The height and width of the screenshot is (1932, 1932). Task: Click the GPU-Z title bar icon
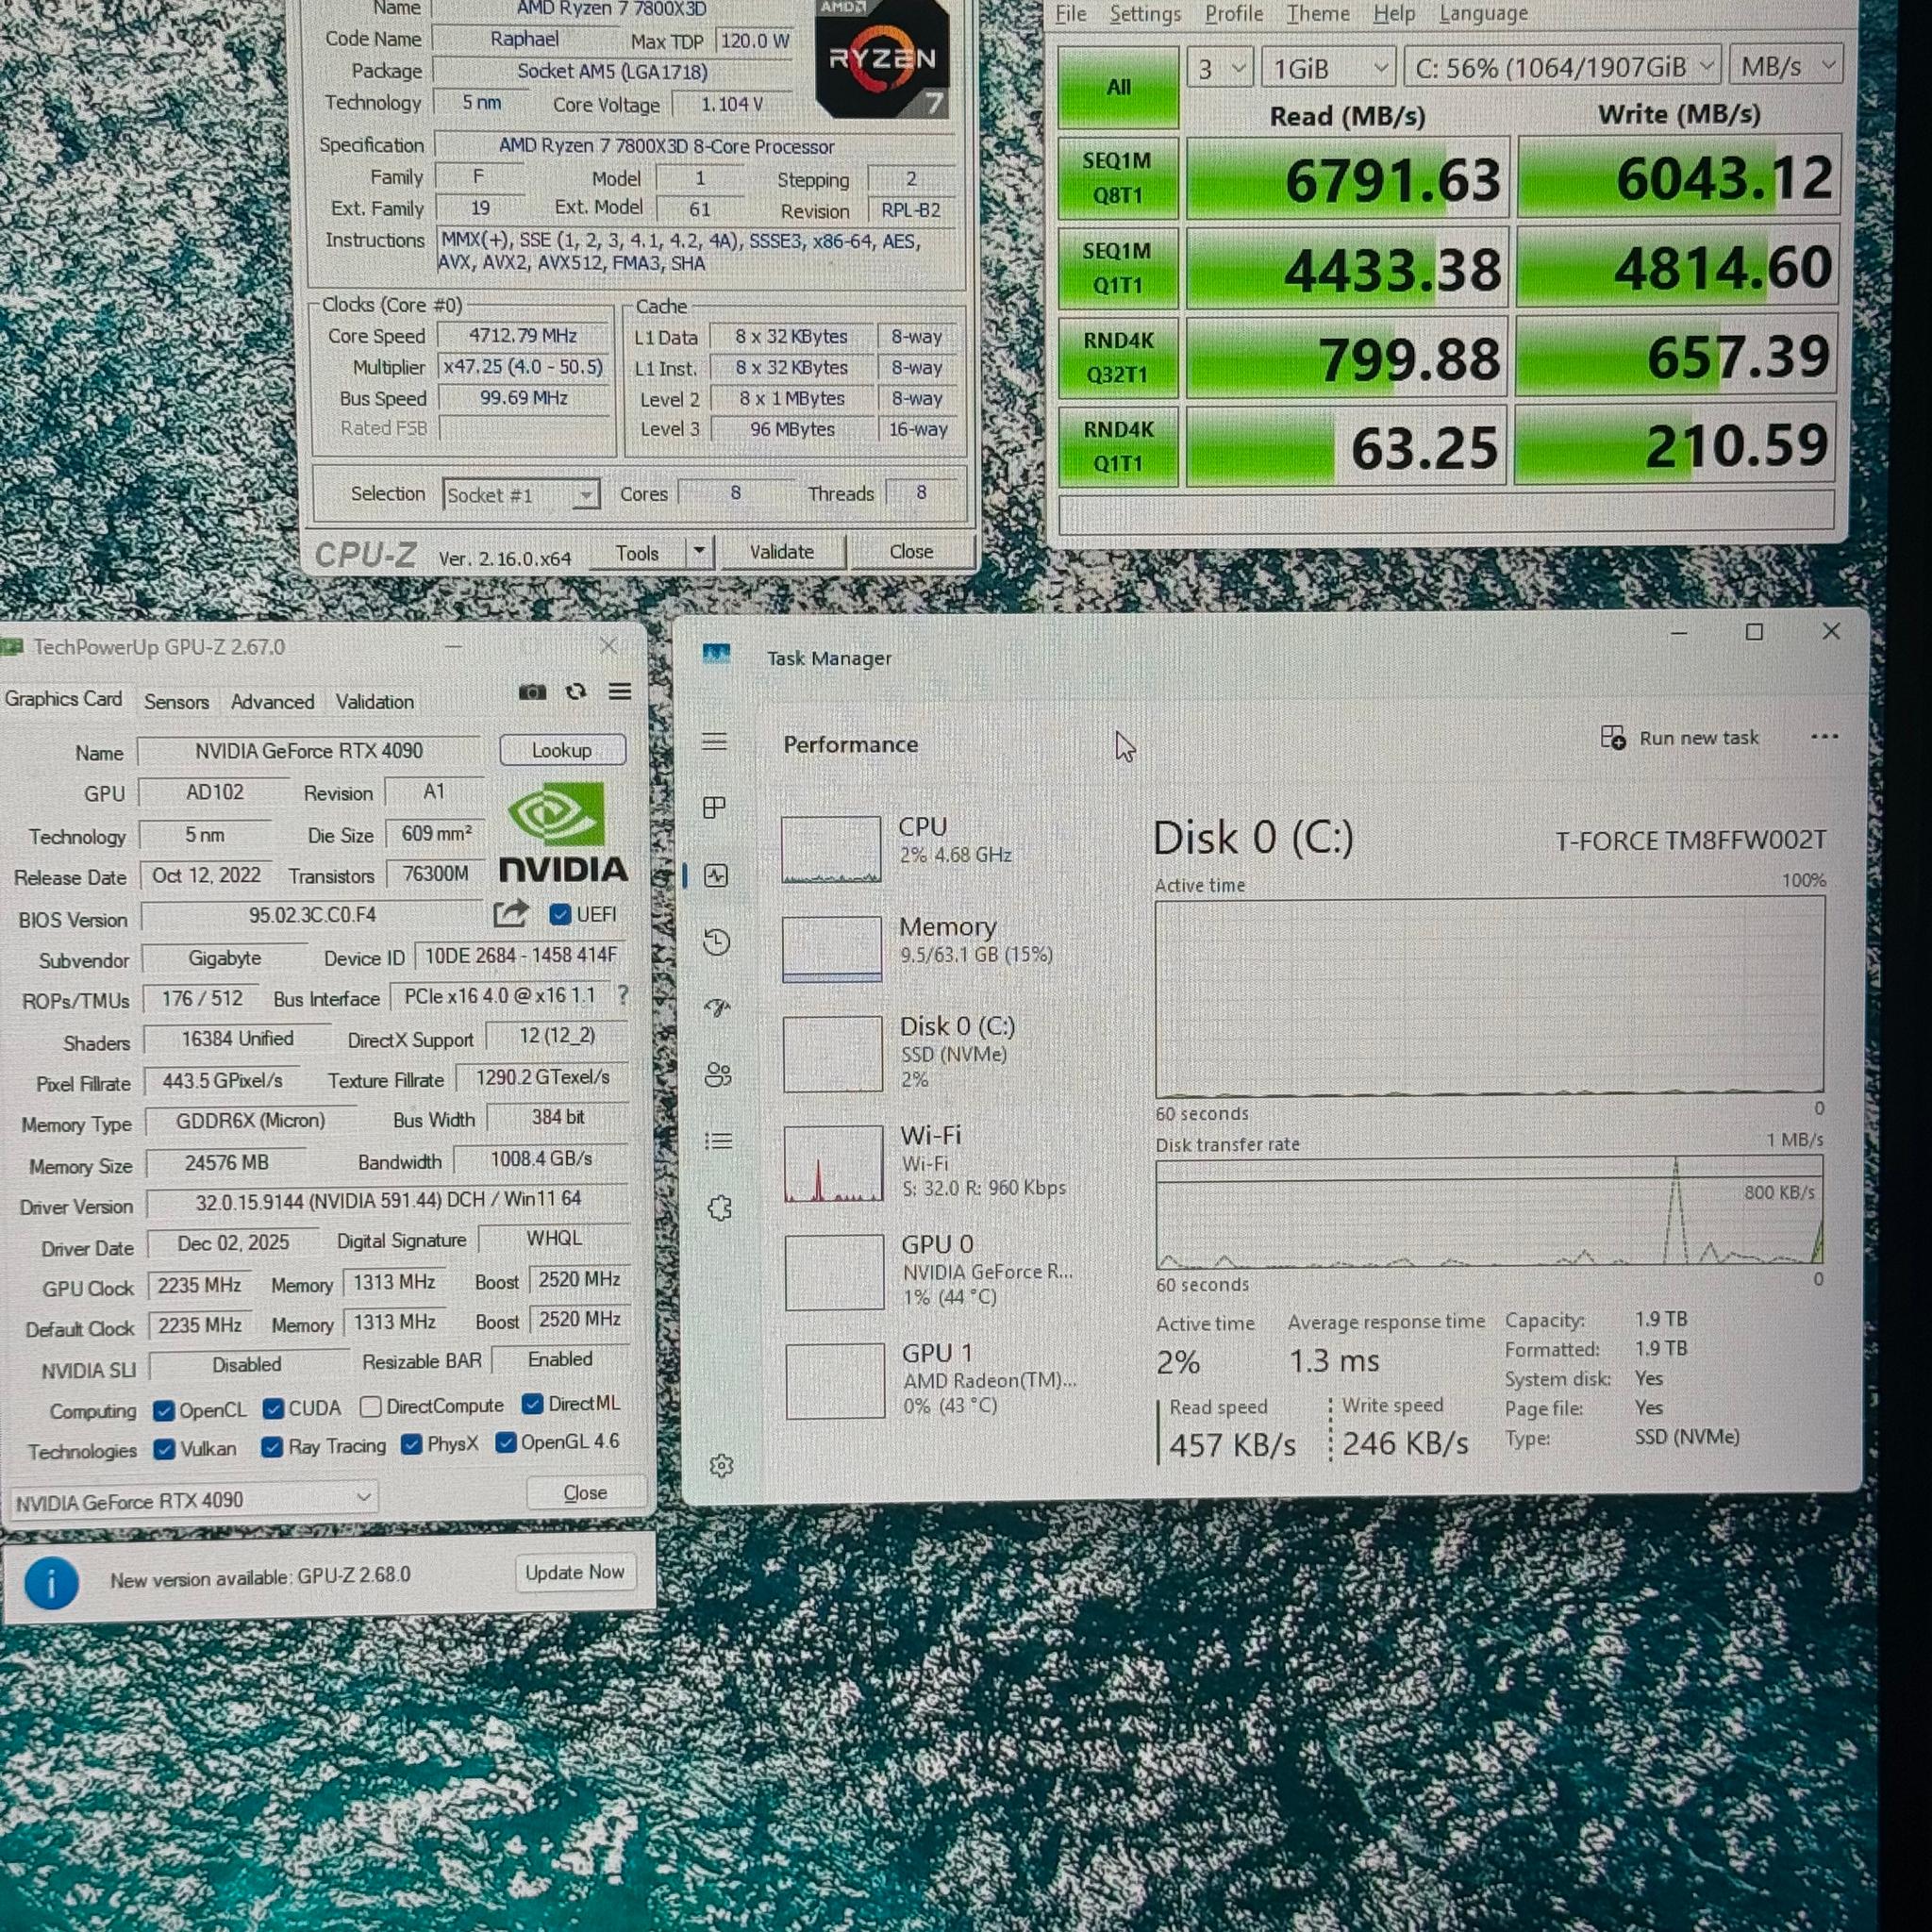click(12, 647)
